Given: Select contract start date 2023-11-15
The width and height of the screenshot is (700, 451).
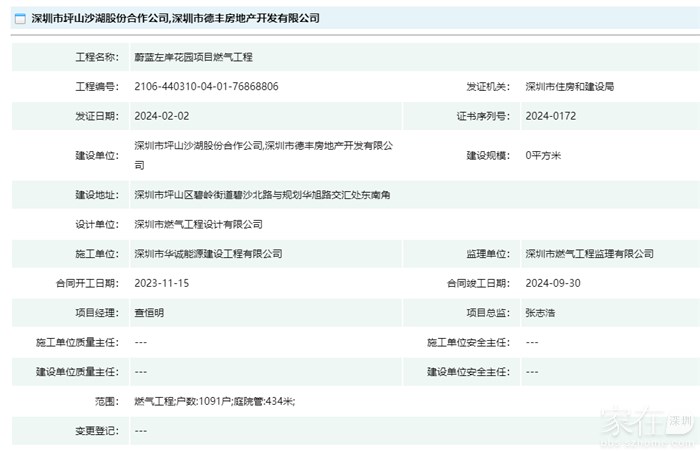Looking at the screenshot, I should (x=162, y=283).
